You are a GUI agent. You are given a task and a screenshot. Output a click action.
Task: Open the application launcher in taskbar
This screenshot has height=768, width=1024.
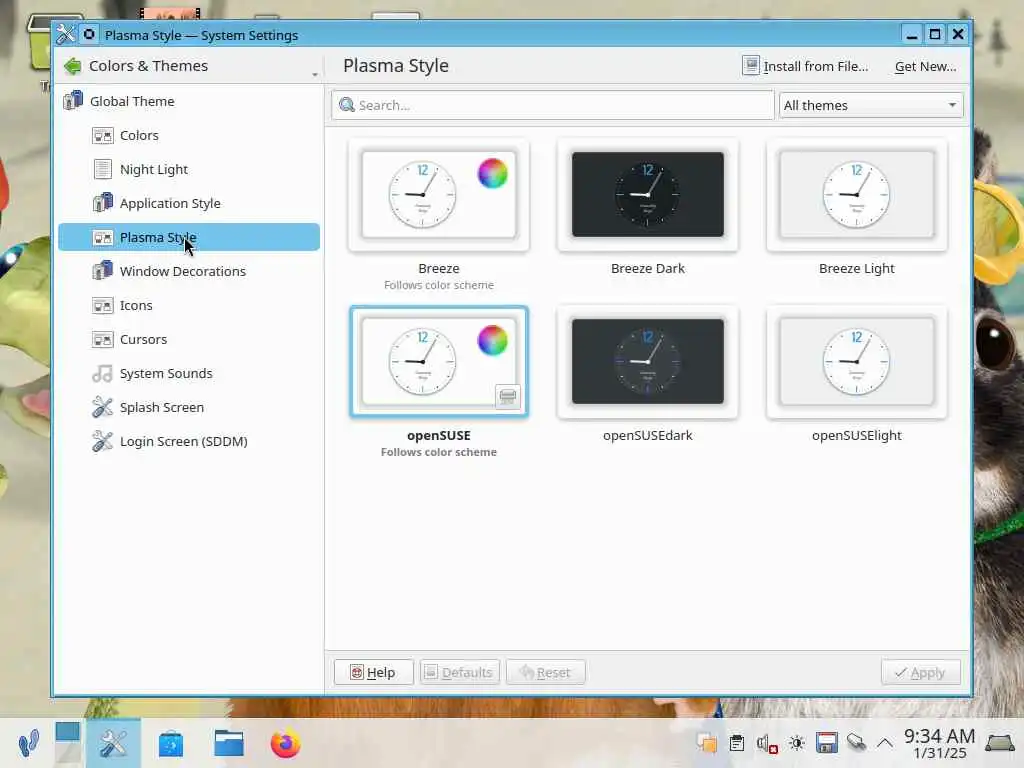point(29,743)
